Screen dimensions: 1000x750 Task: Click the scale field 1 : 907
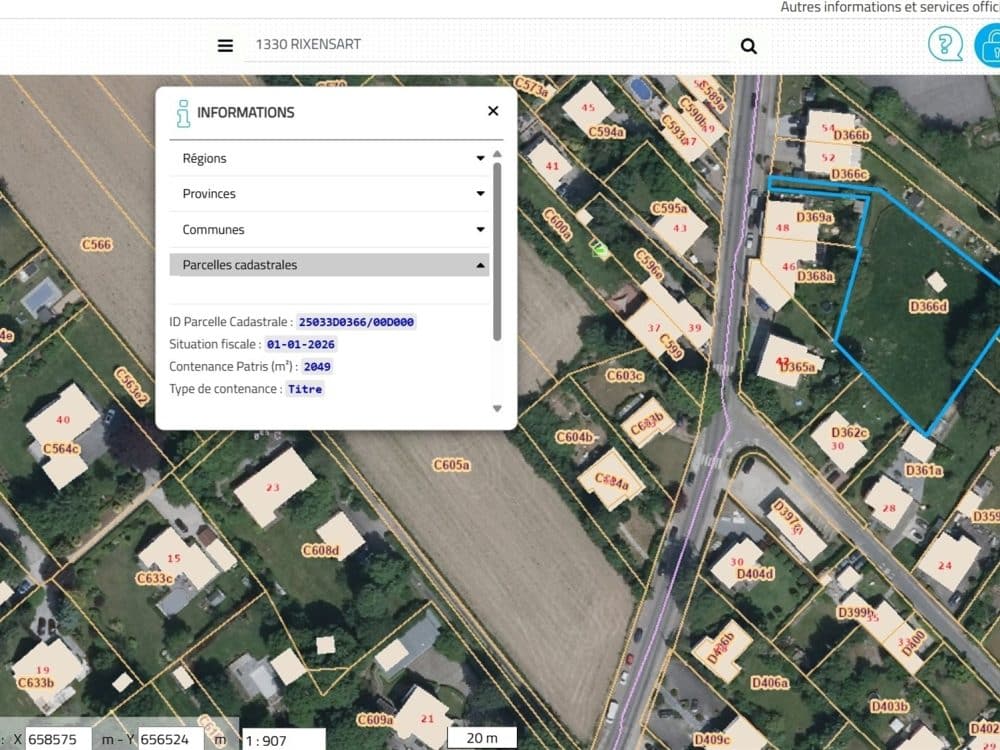pyautogui.click(x=284, y=740)
